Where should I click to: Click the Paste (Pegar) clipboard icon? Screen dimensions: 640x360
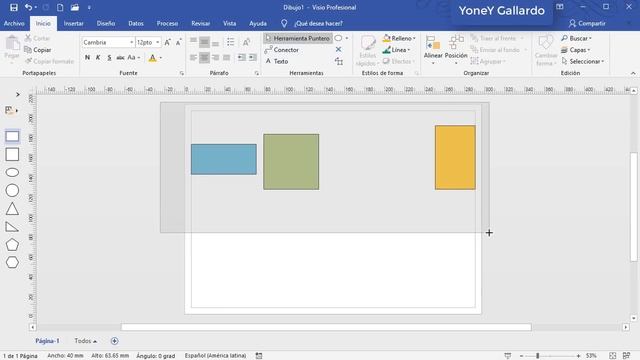click(x=12, y=44)
